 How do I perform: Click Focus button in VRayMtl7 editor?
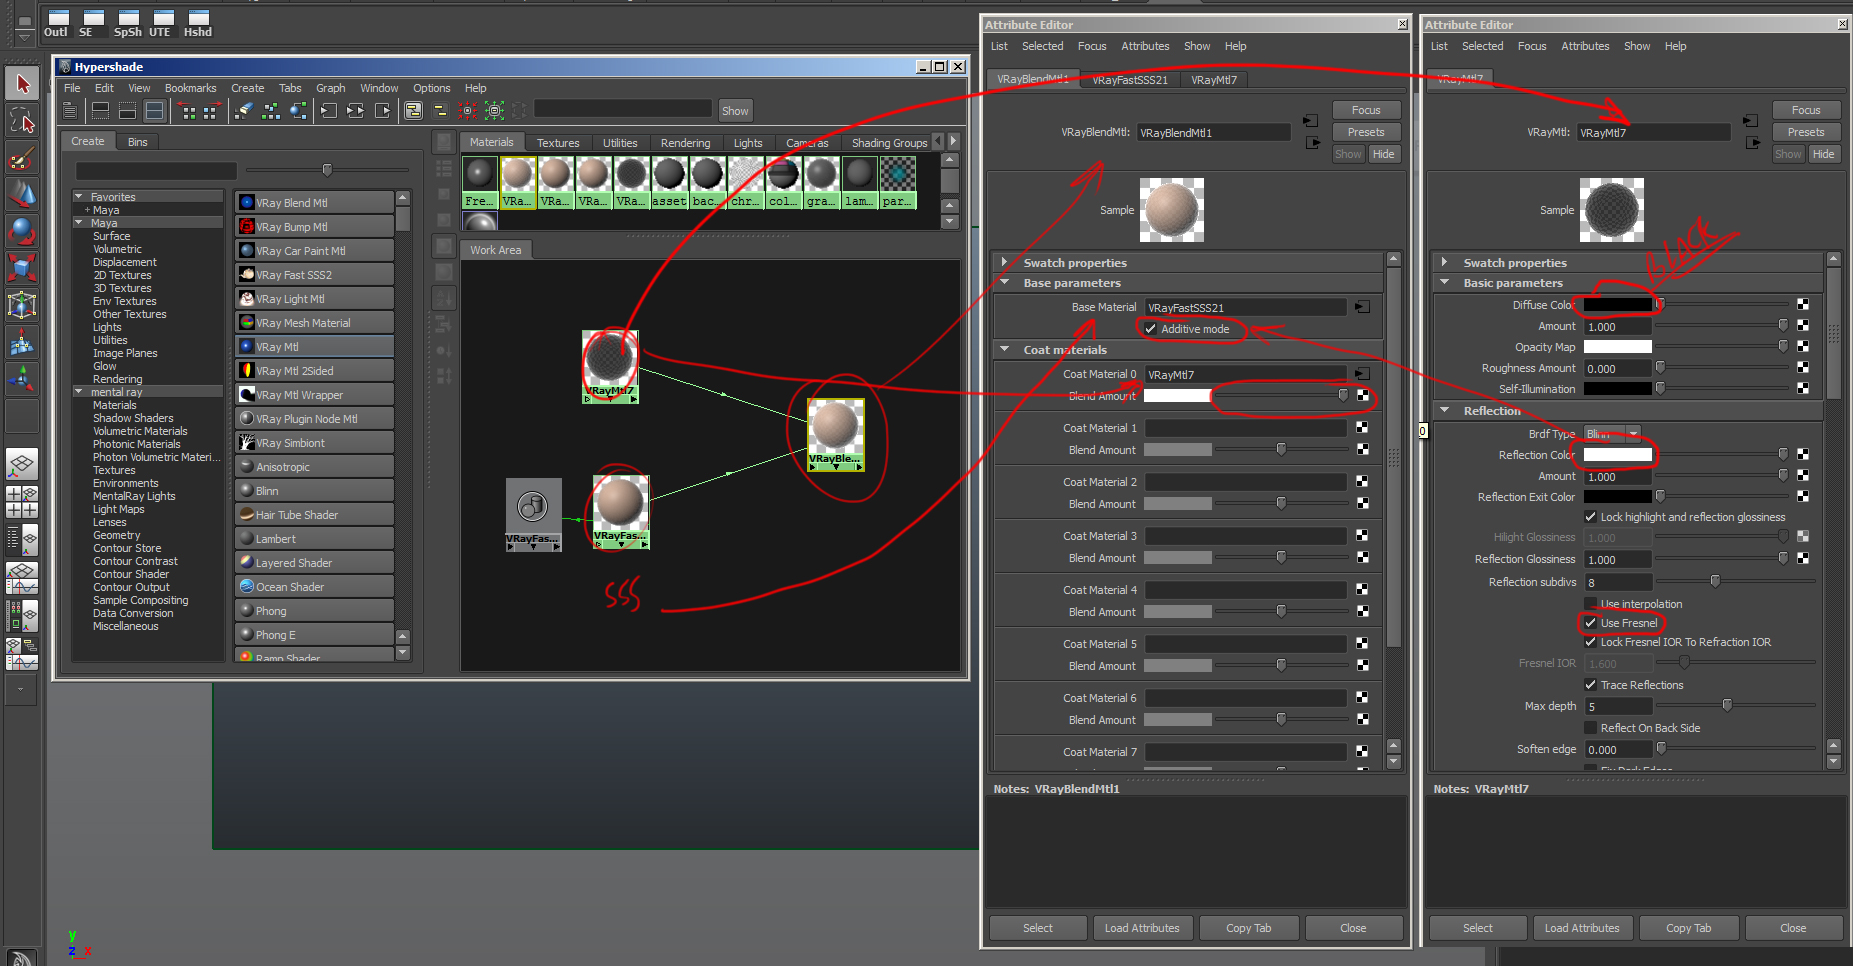pos(1806,110)
